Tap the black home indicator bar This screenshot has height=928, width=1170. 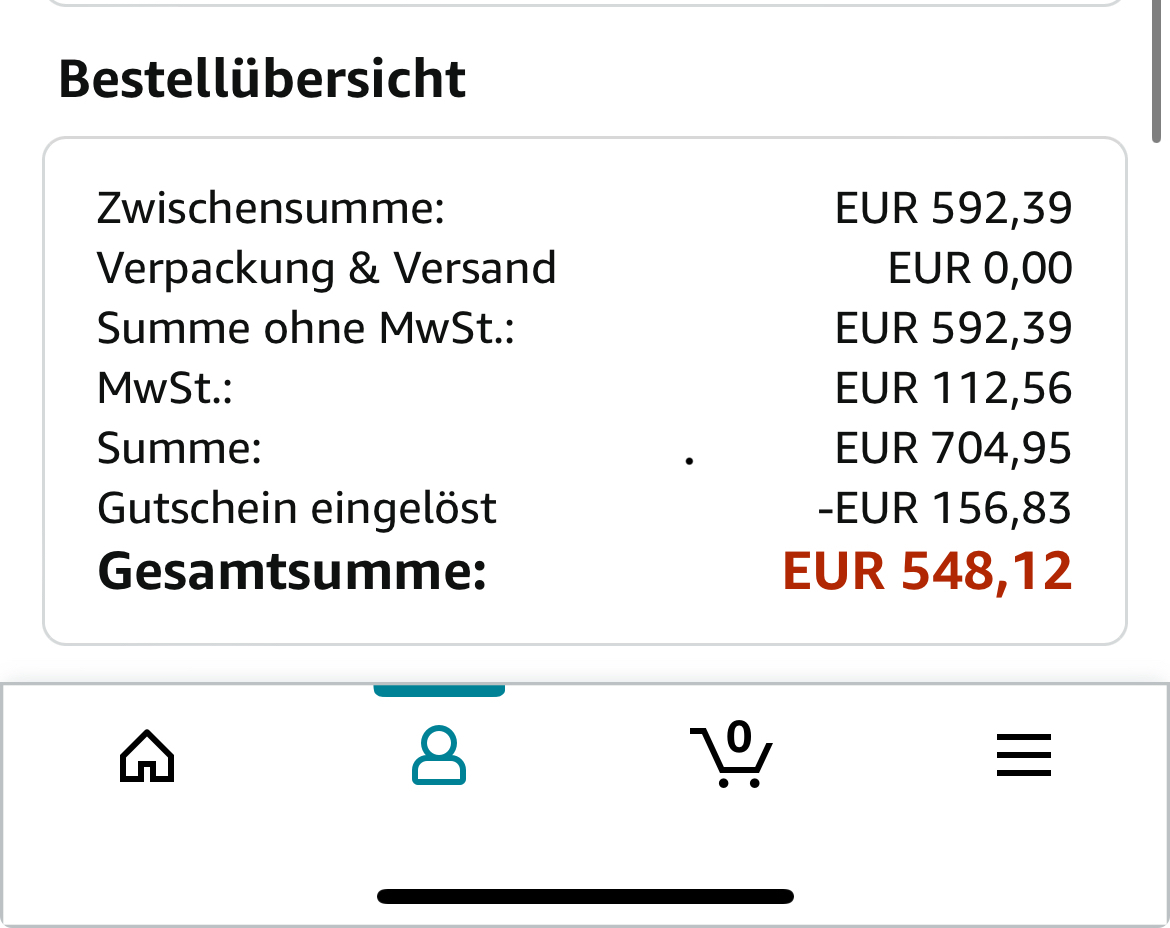click(x=585, y=896)
